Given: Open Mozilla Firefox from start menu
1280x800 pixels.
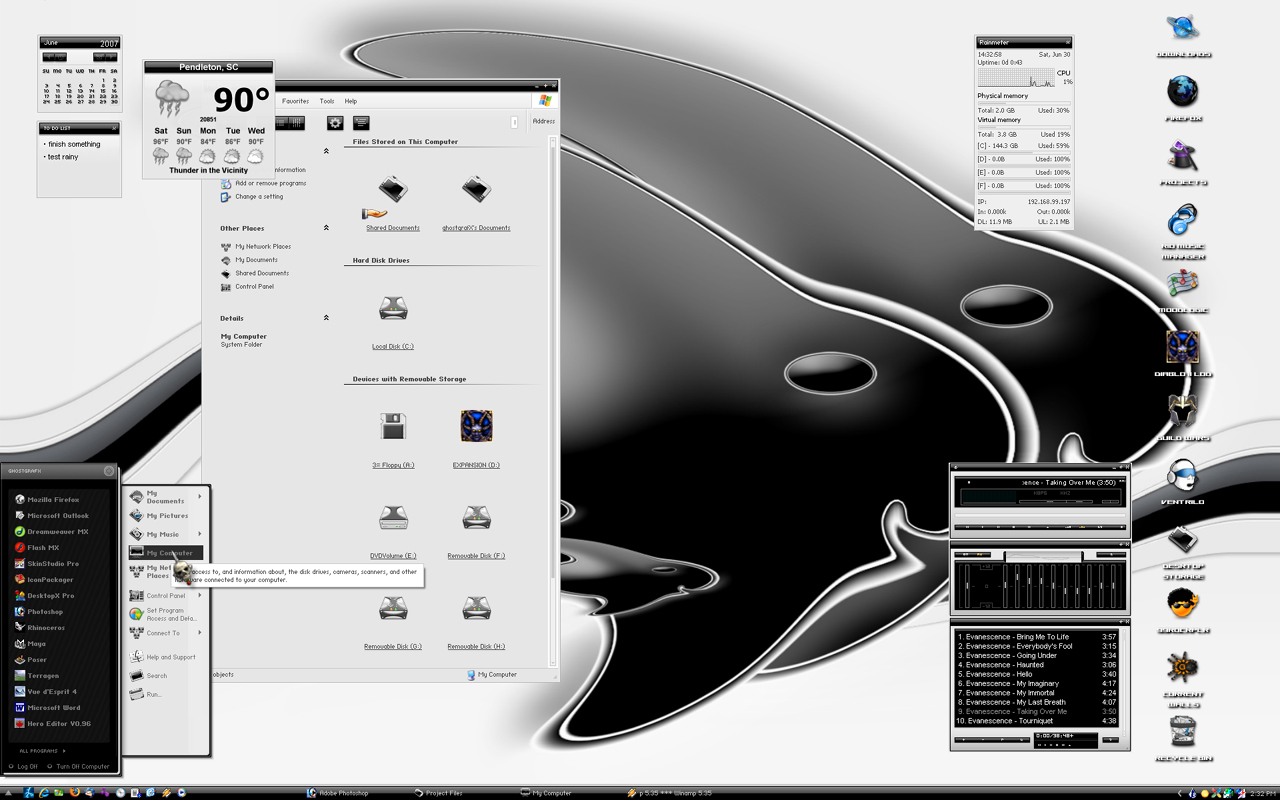Looking at the screenshot, I should click(x=47, y=500).
